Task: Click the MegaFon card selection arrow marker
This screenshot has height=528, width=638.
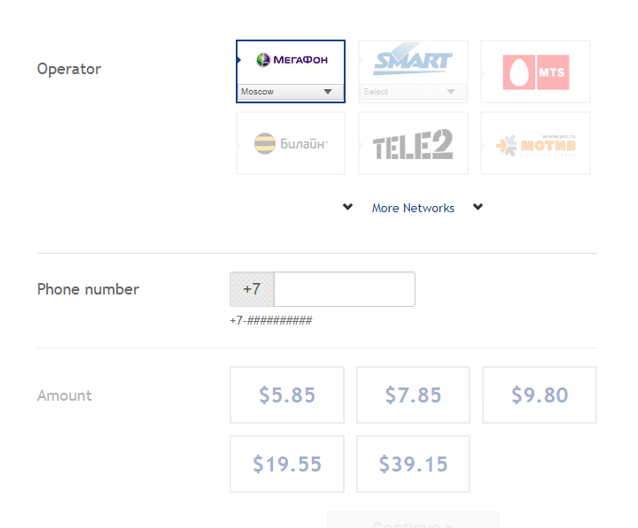Action: tap(239, 60)
